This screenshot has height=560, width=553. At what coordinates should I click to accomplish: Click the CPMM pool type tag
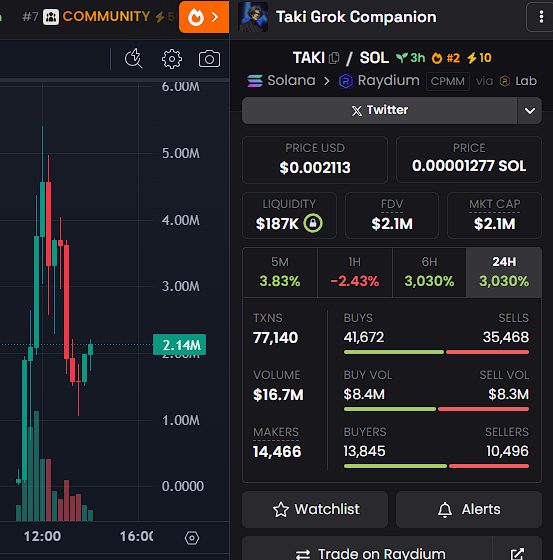click(x=448, y=81)
